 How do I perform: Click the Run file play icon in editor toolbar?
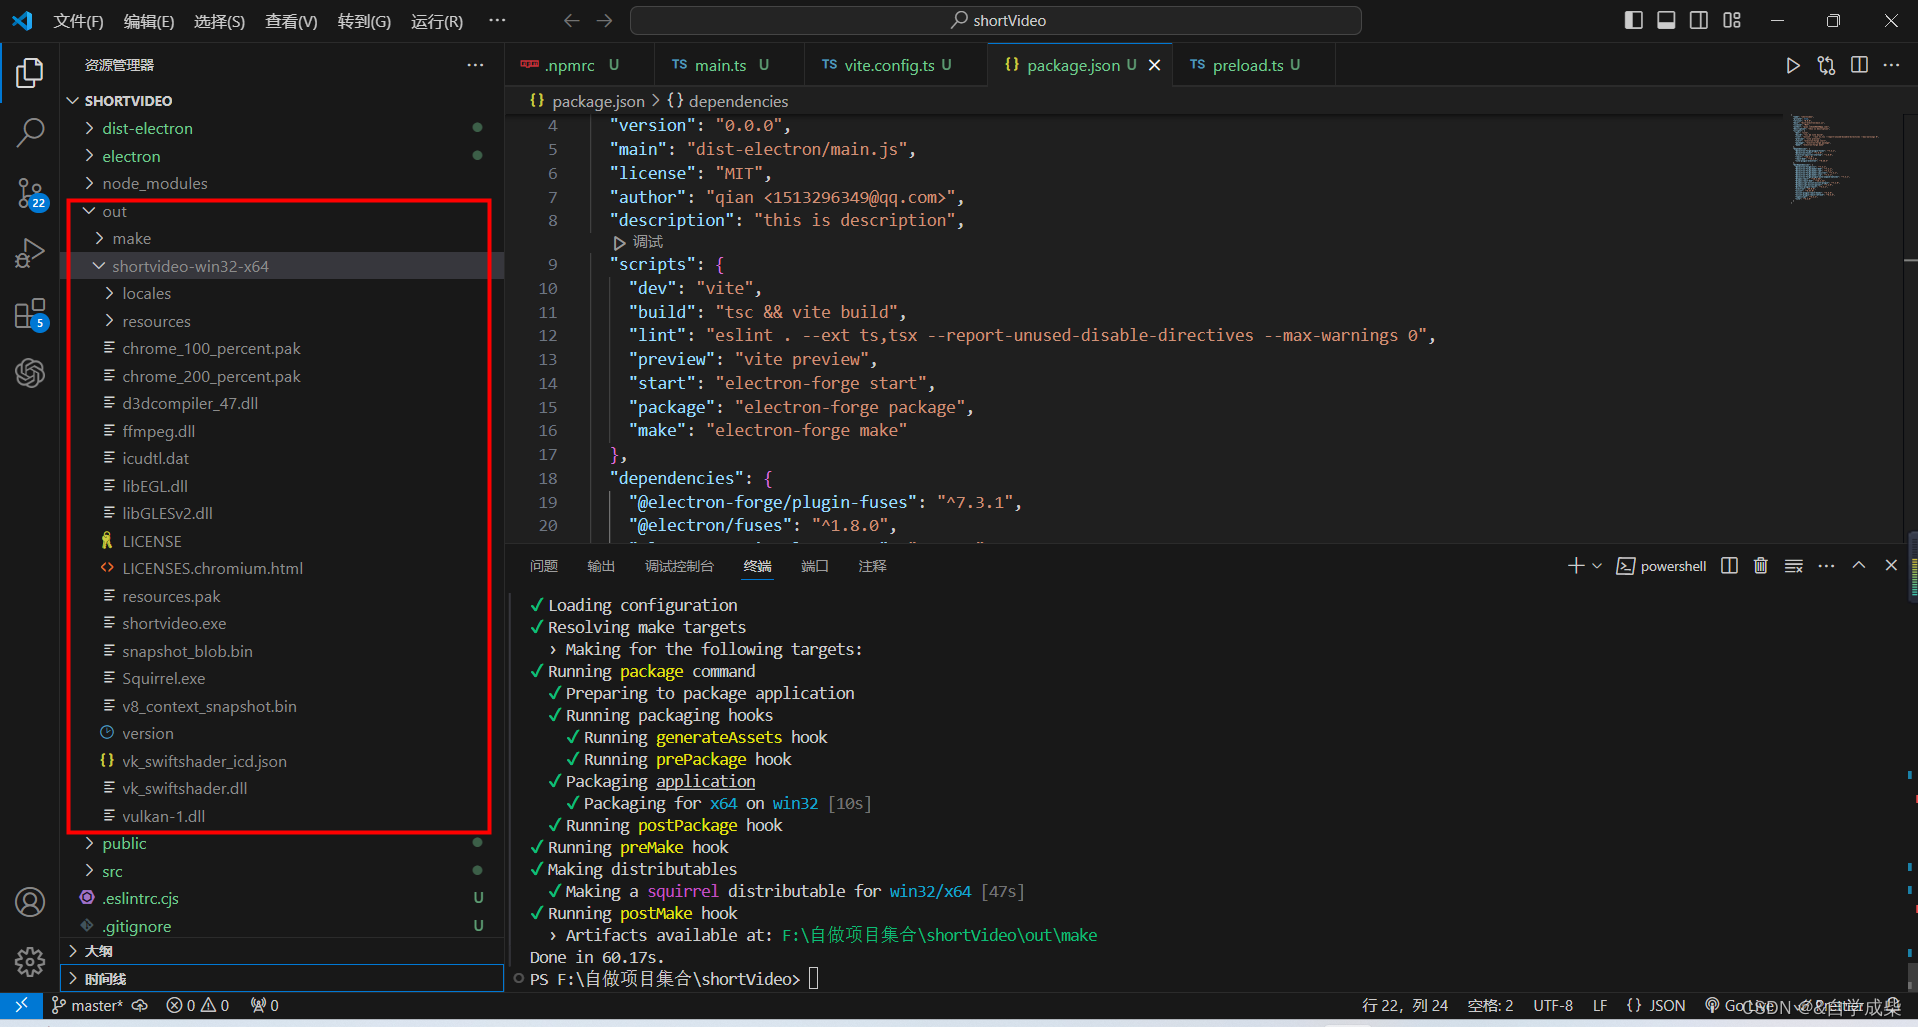point(1793,65)
